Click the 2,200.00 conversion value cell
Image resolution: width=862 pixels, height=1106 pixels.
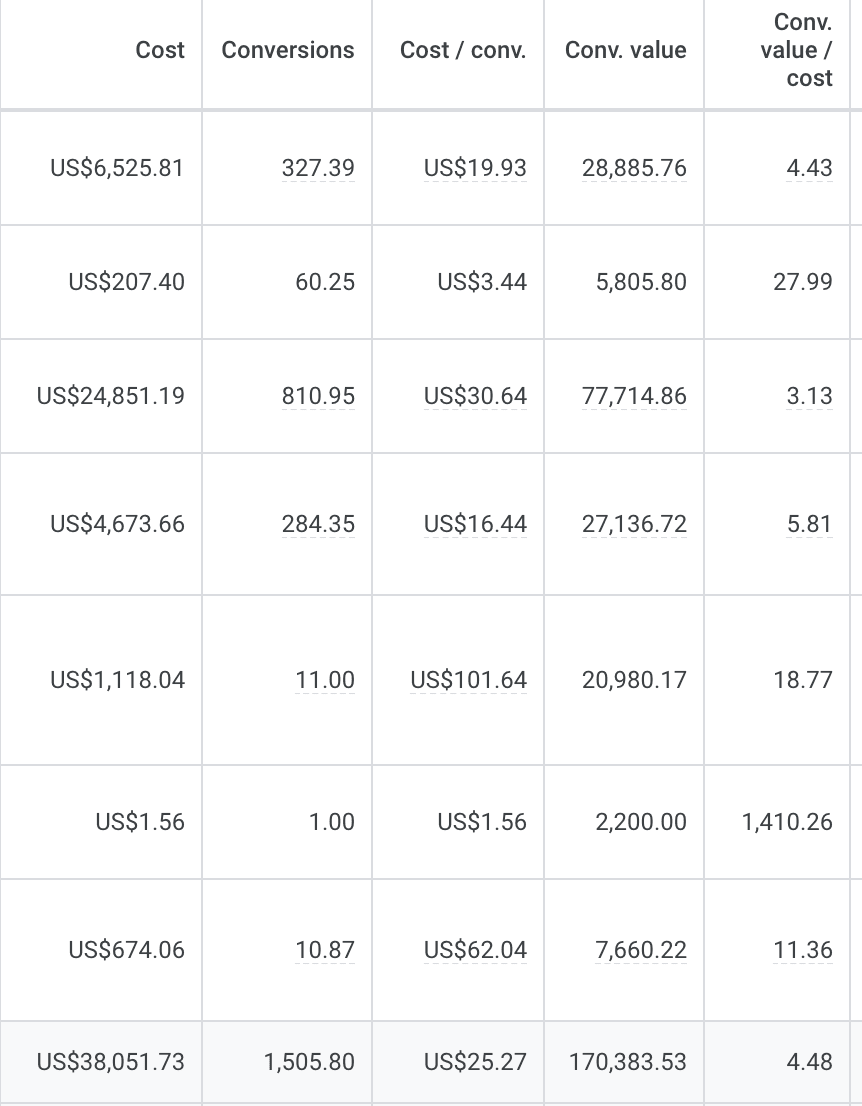[x=641, y=822]
